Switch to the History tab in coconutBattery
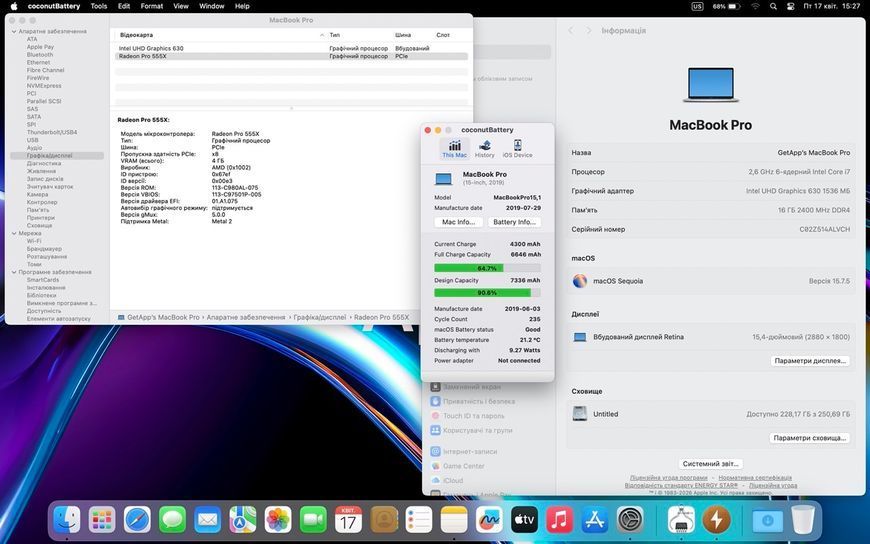Viewport: 870px width, 544px height. [484, 149]
